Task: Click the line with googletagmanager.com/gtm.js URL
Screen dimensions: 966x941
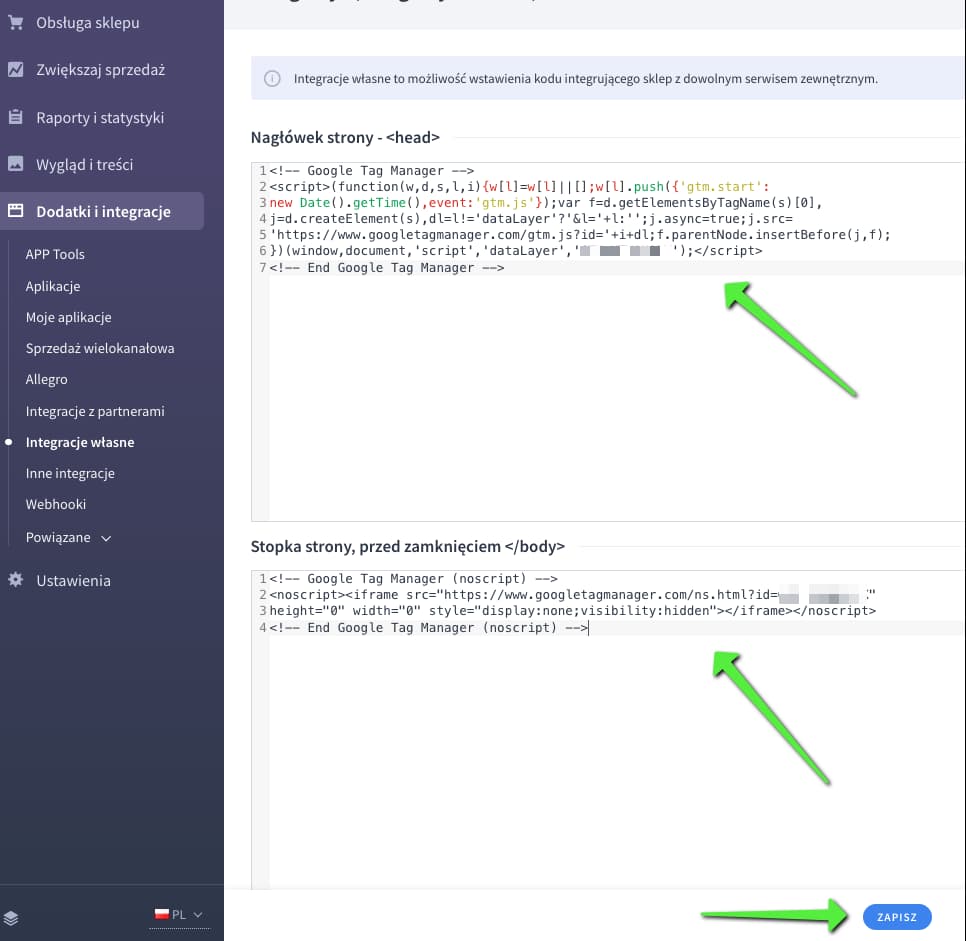Action: click(580, 235)
